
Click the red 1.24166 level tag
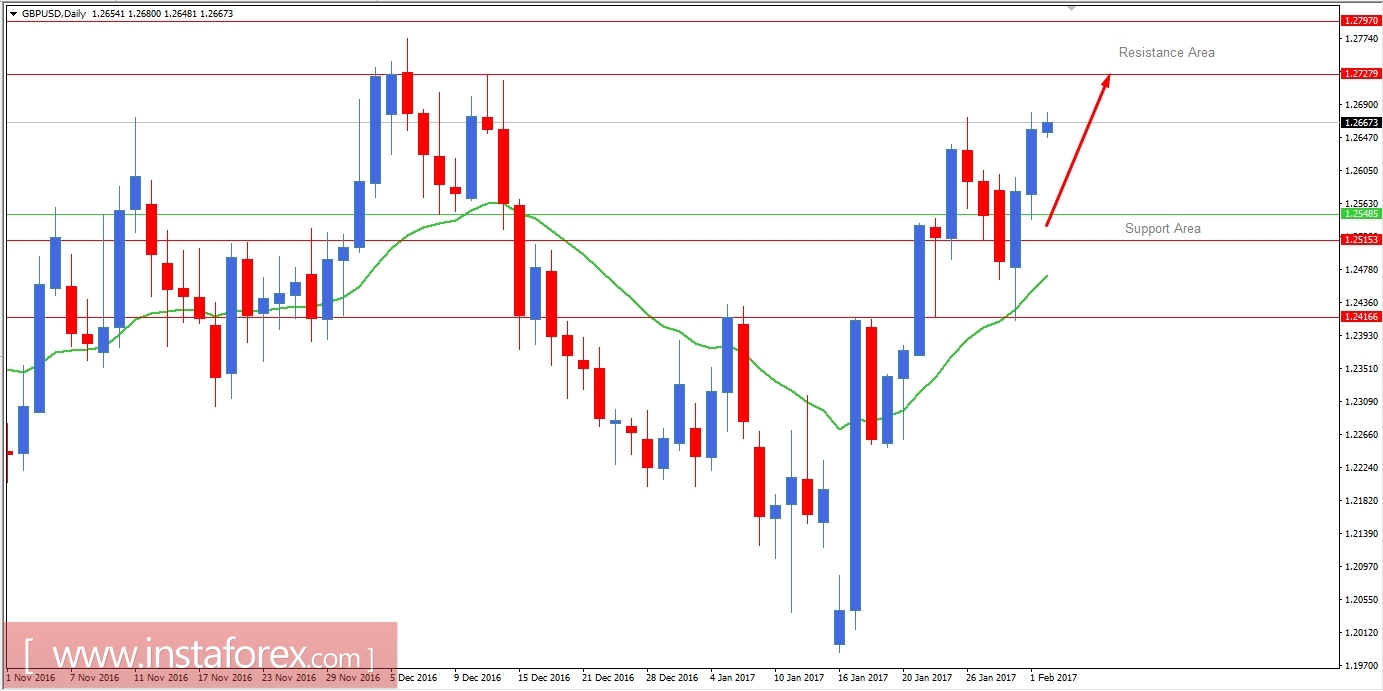click(1363, 316)
